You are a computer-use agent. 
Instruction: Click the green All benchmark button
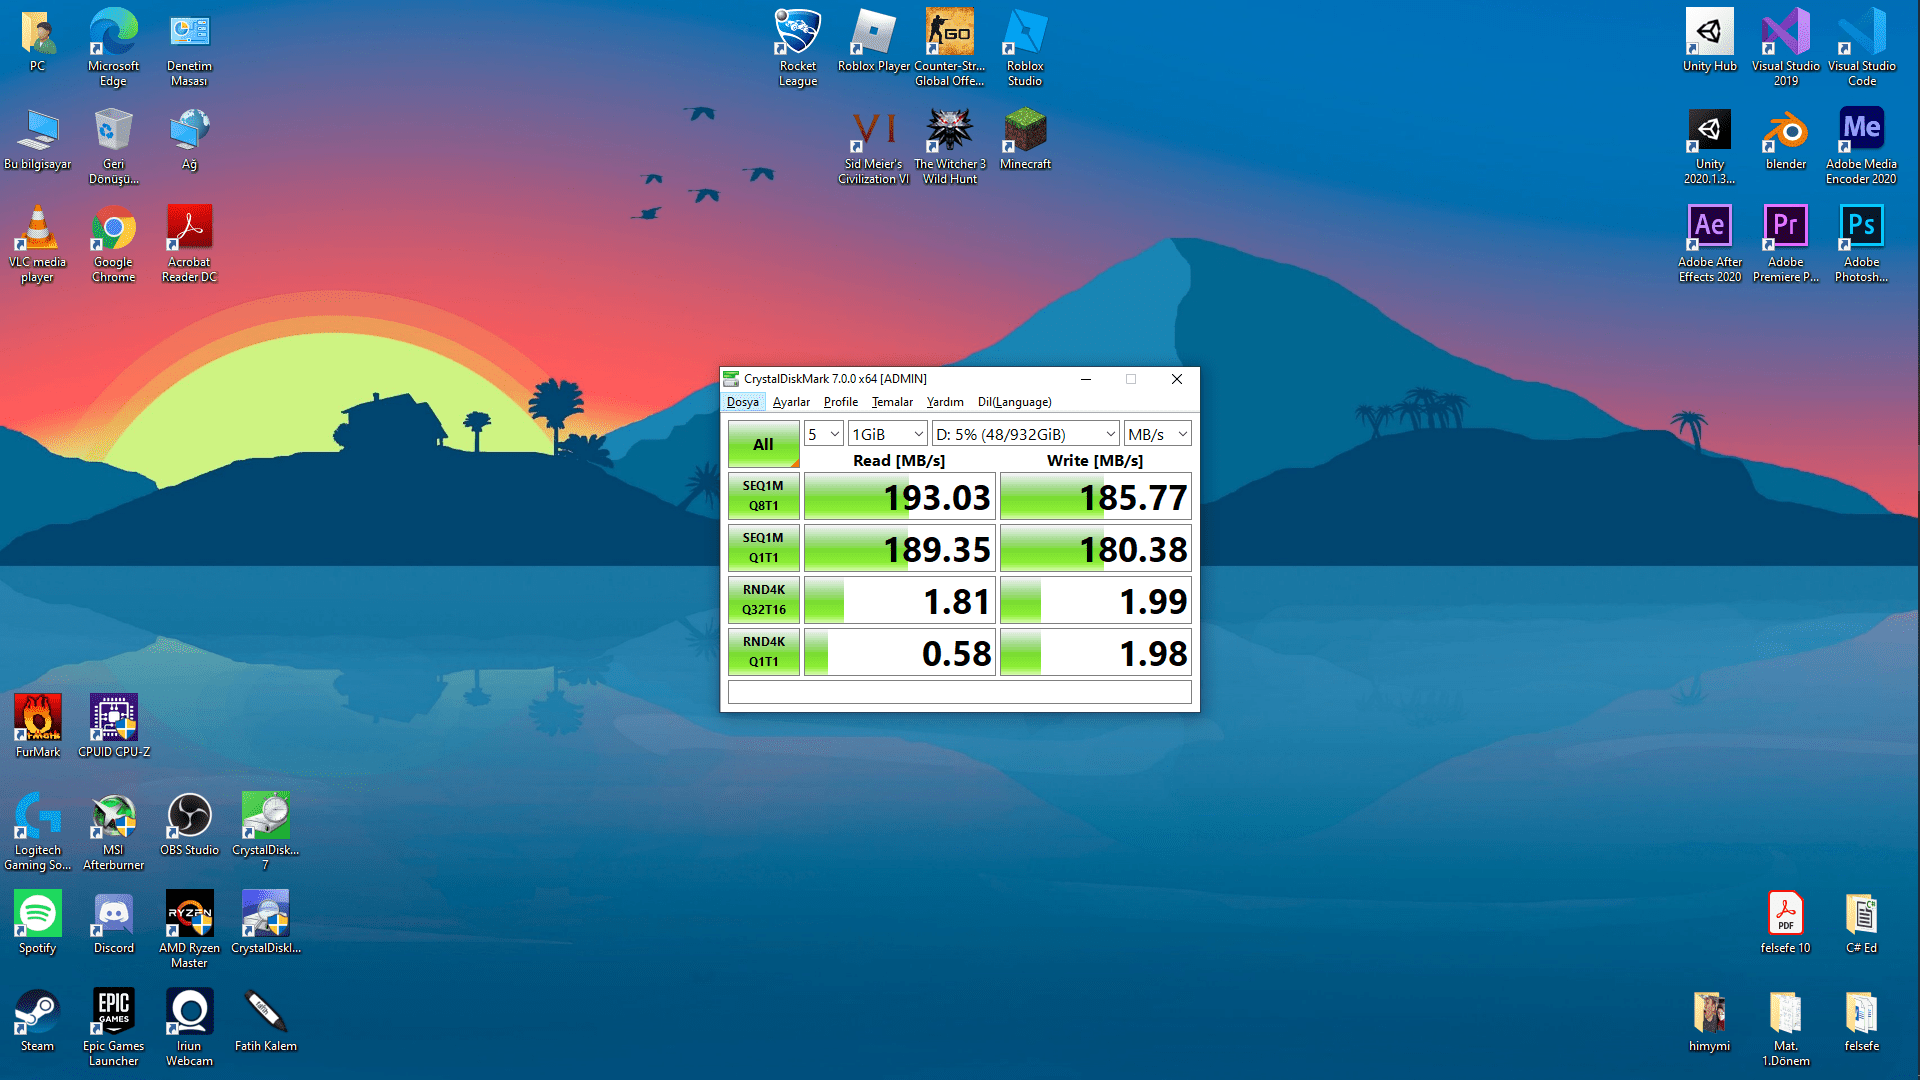[x=763, y=444]
